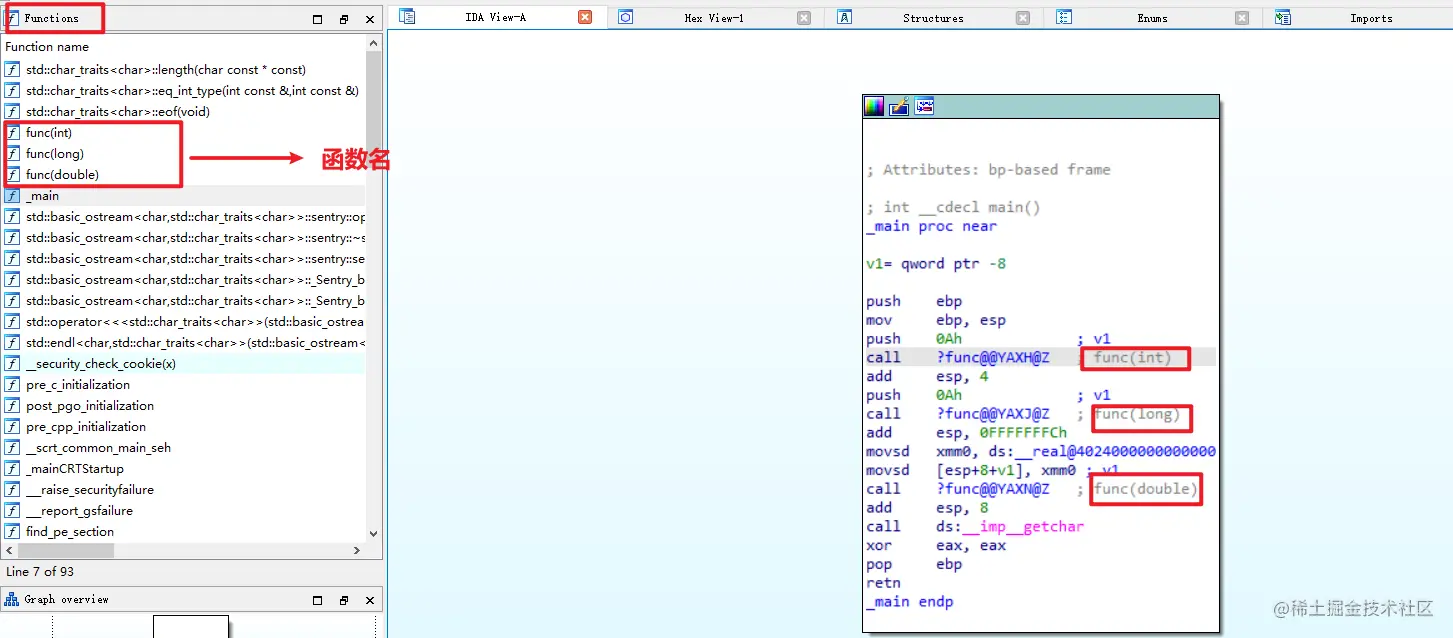Close the Enums tab
The image size is (1453, 638).
click(1242, 17)
